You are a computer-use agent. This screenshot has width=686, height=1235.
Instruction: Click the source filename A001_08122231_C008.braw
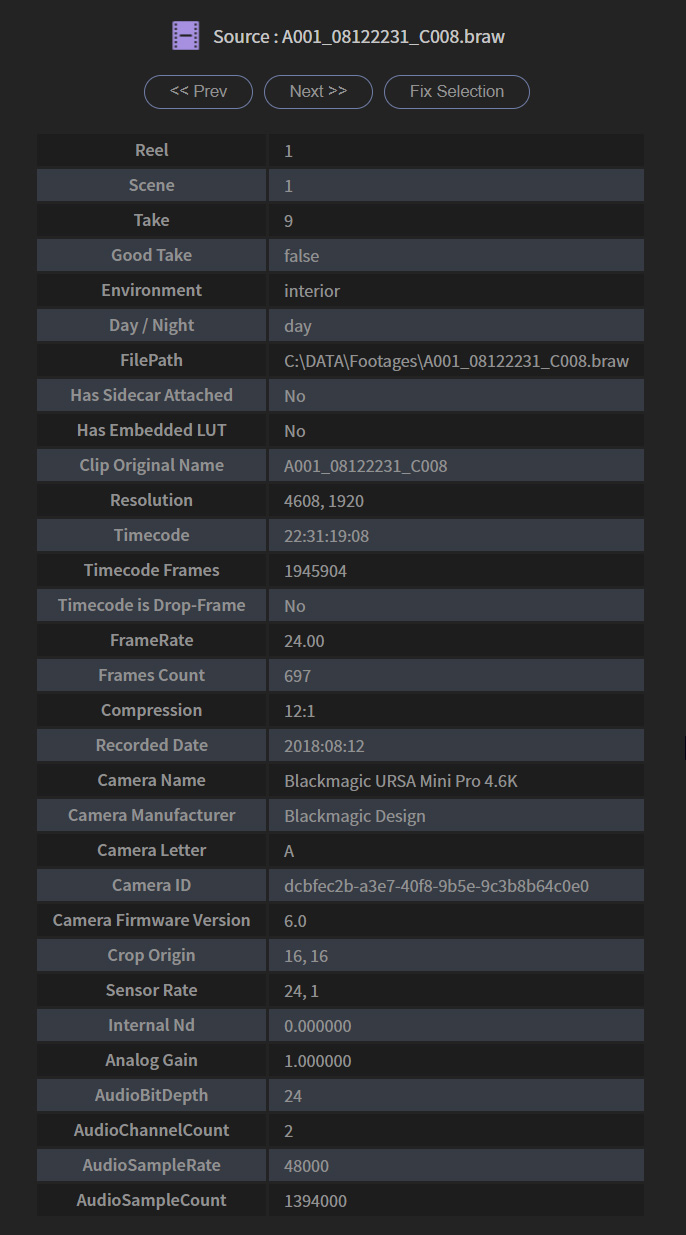tap(360, 35)
